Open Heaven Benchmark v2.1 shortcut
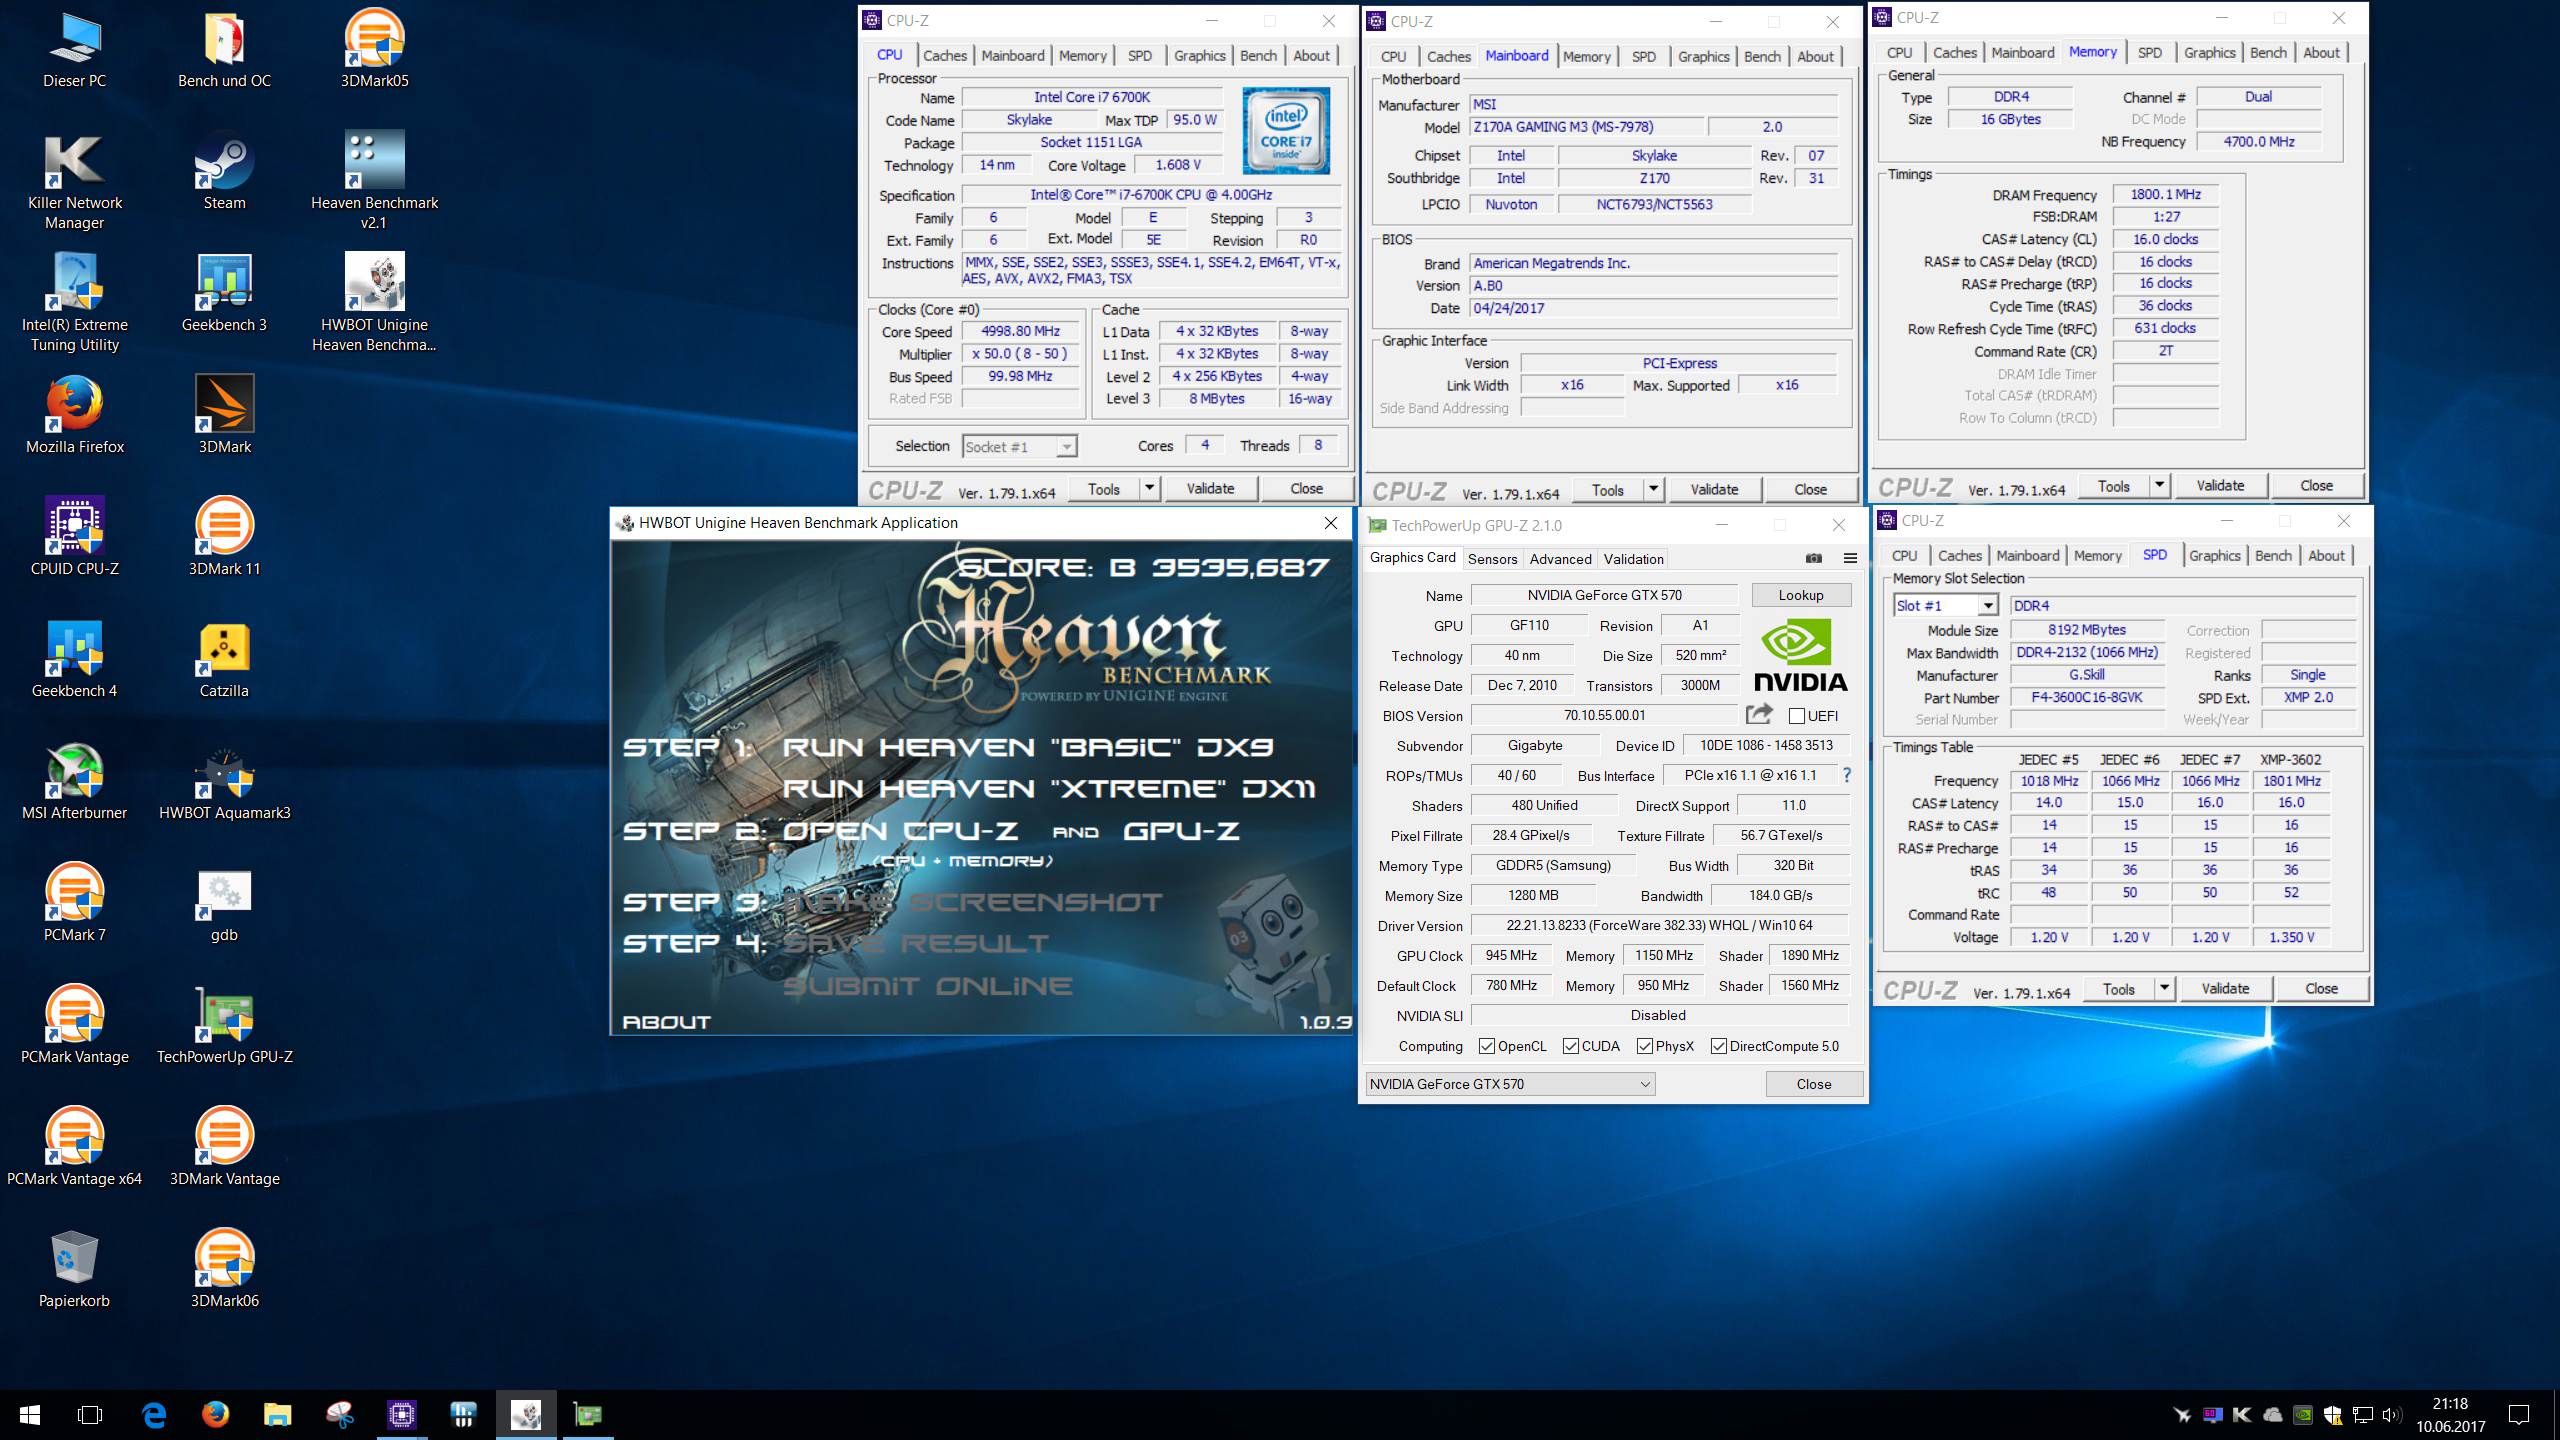This screenshot has height=1440, width=2560. coord(374,180)
